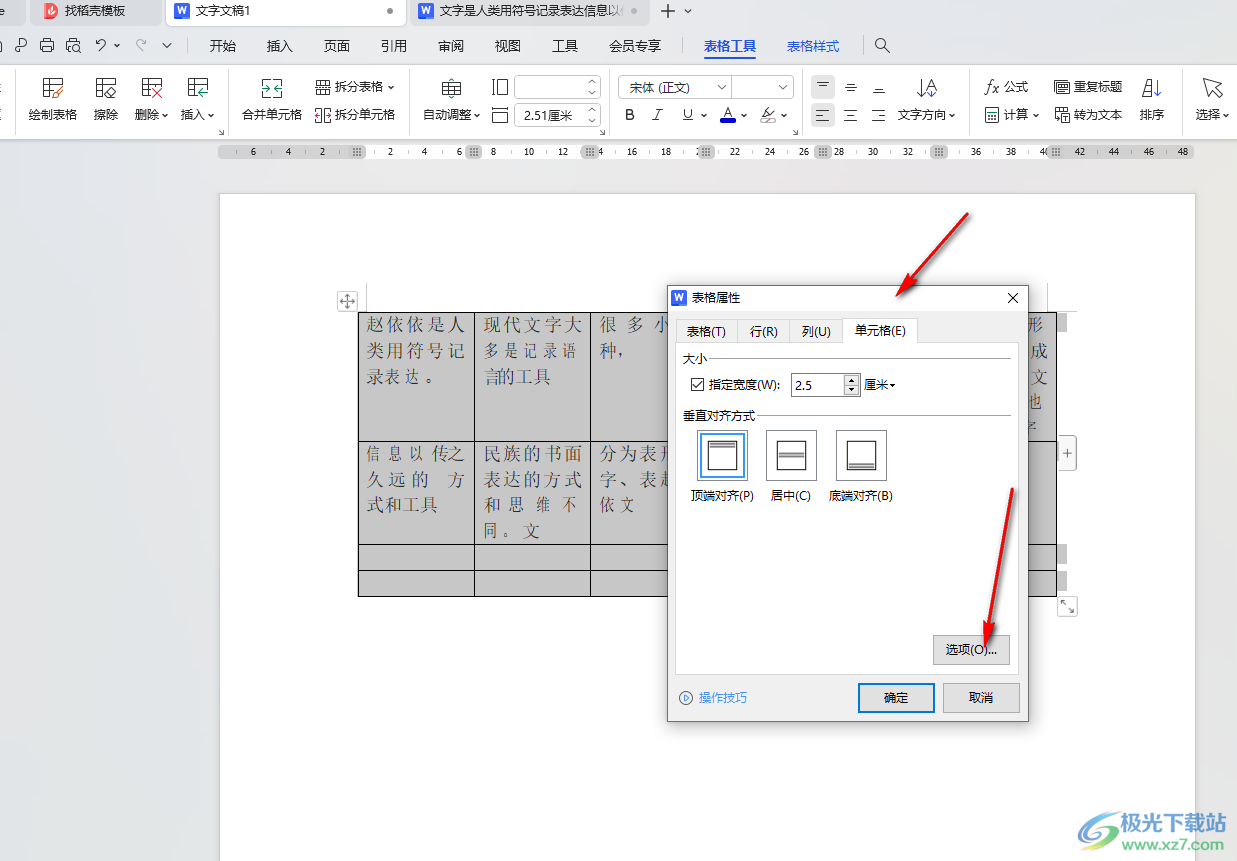Select 底端对齐(B) vertical alignment
This screenshot has height=861, width=1237.
861,466
